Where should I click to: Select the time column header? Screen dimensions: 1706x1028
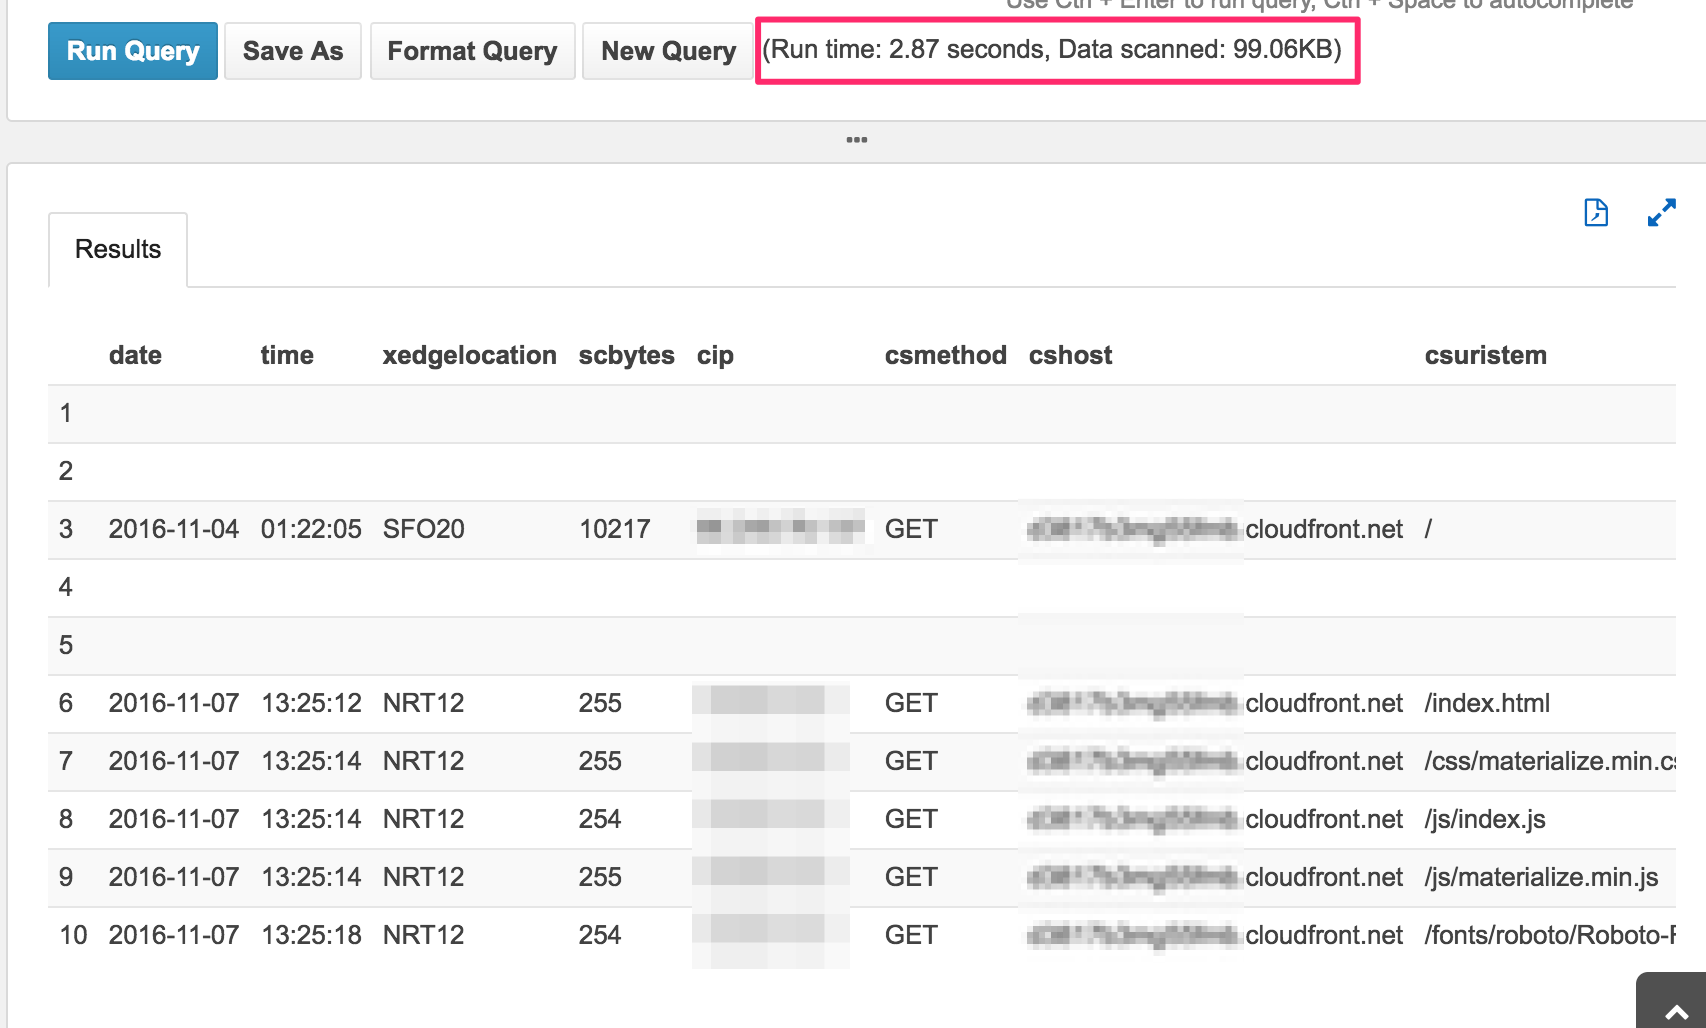pyautogui.click(x=286, y=355)
